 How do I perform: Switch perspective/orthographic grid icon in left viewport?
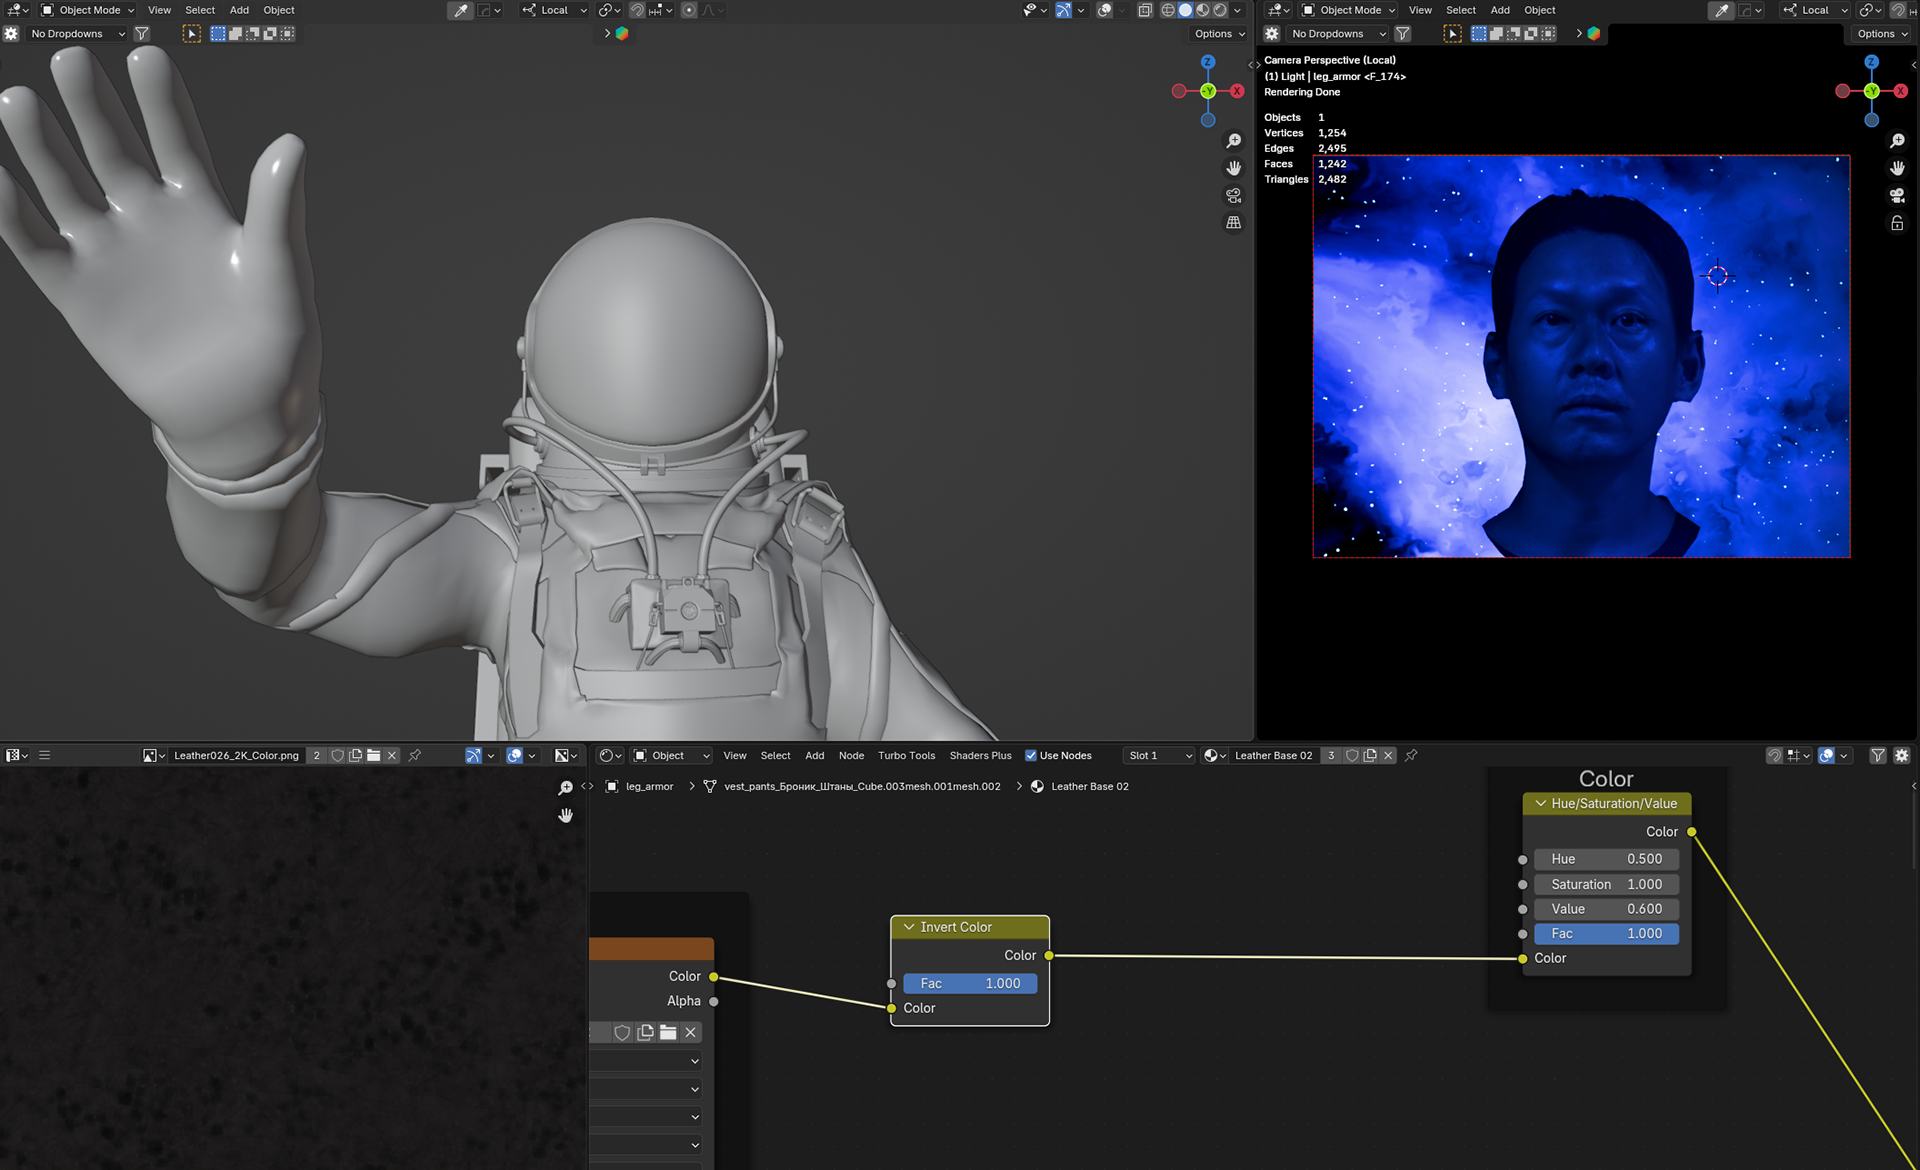point(1234,222)
